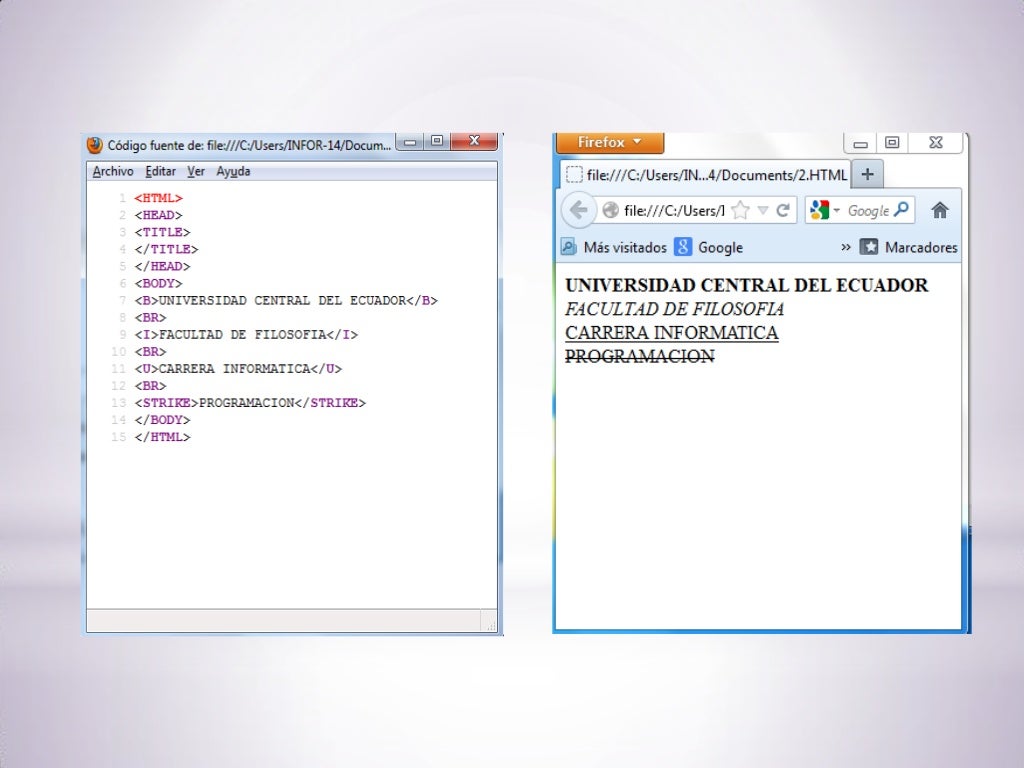Open a new tab with plus button
Screen dimensions: 1024x768
pos(867,174)
